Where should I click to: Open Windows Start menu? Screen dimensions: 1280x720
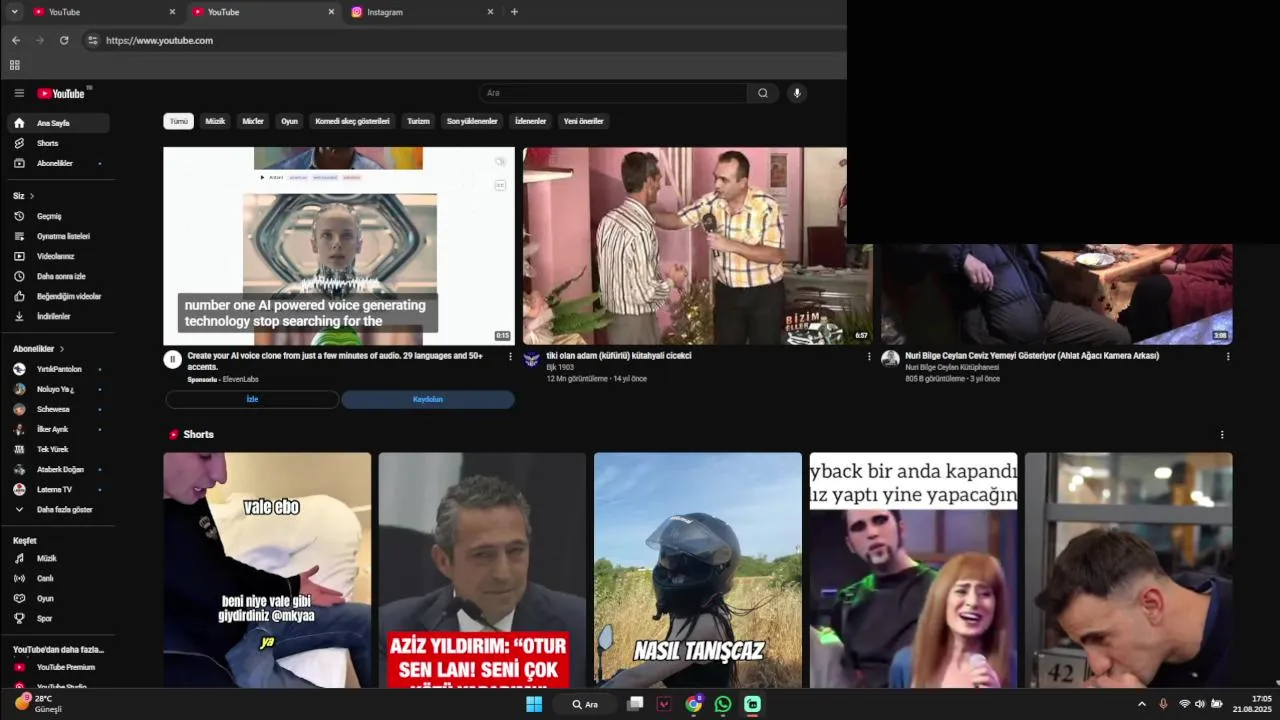point(534,704)
